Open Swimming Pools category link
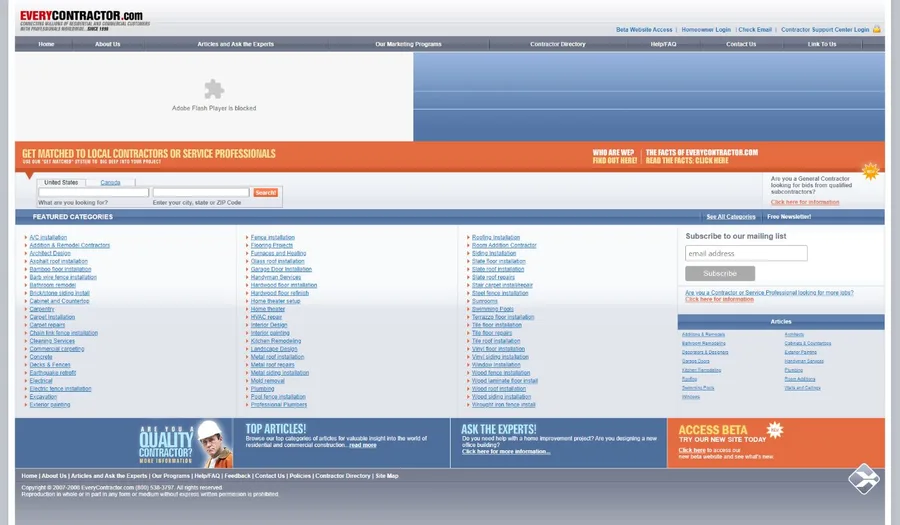The height and width of the screenshot is (525, 900). pos(492,309)
